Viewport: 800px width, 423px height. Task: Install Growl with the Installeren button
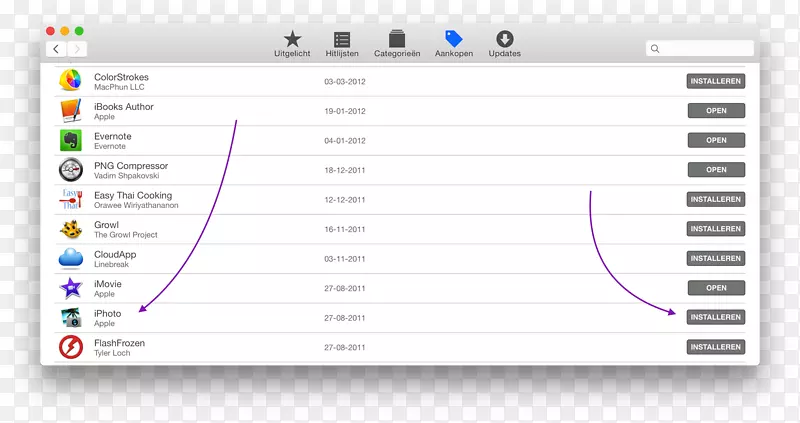click(x=716, y=229)
